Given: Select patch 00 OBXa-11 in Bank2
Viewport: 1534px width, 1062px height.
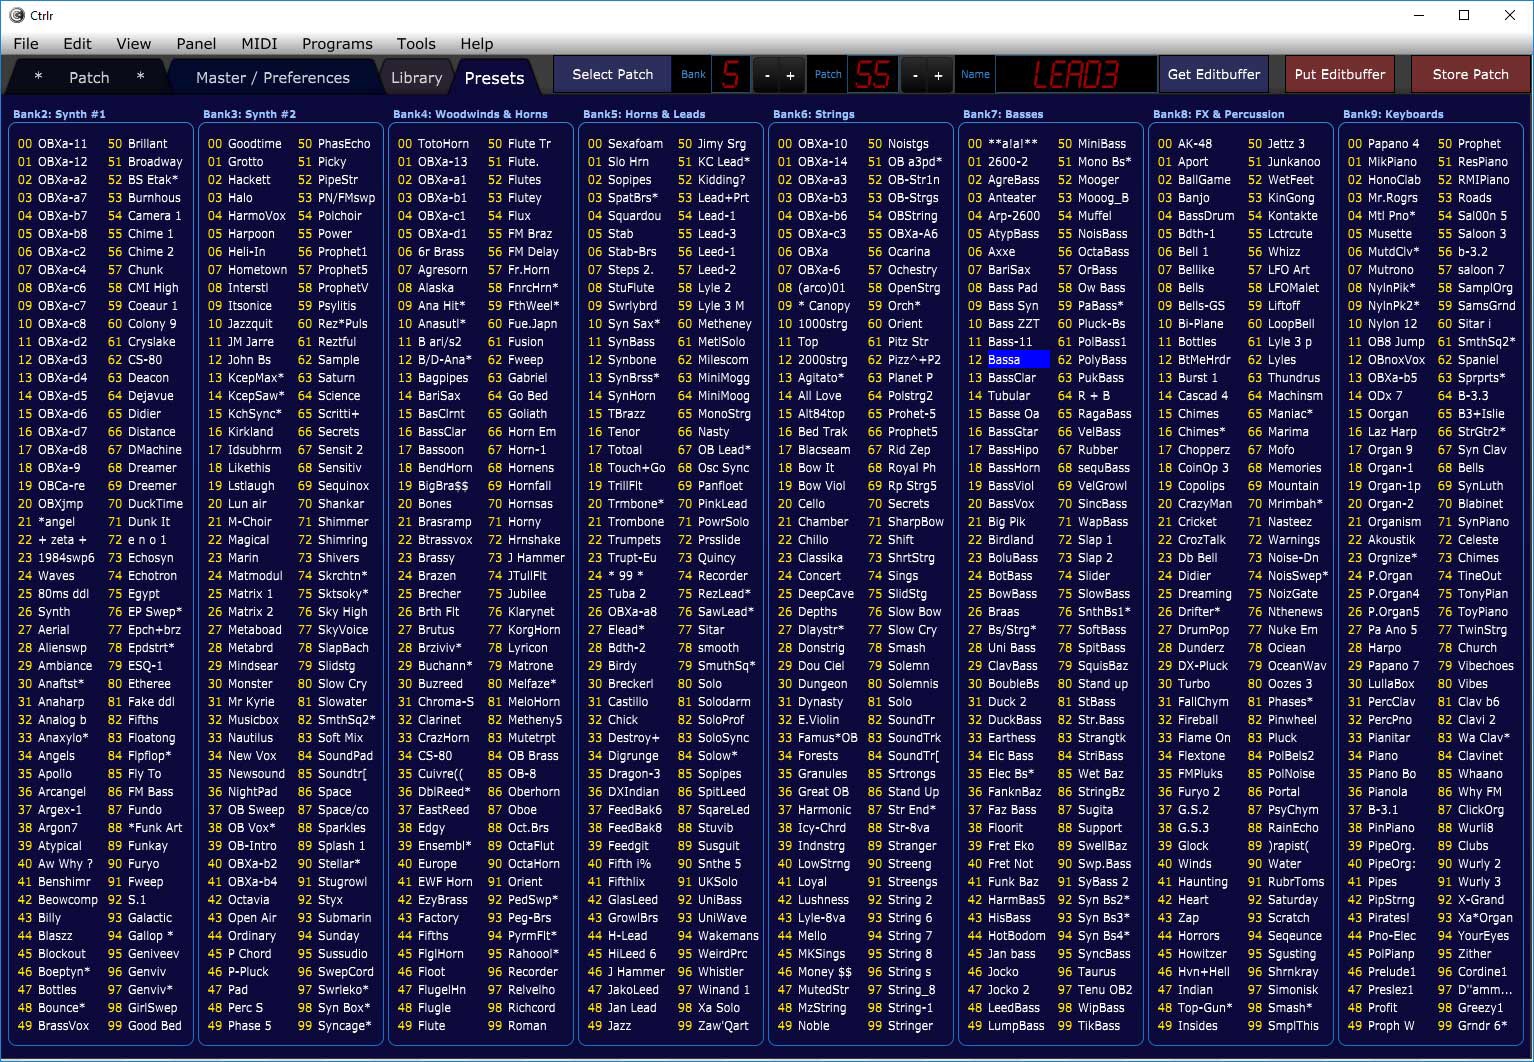Looking at the screenshot, I should [x=53, y=144].
